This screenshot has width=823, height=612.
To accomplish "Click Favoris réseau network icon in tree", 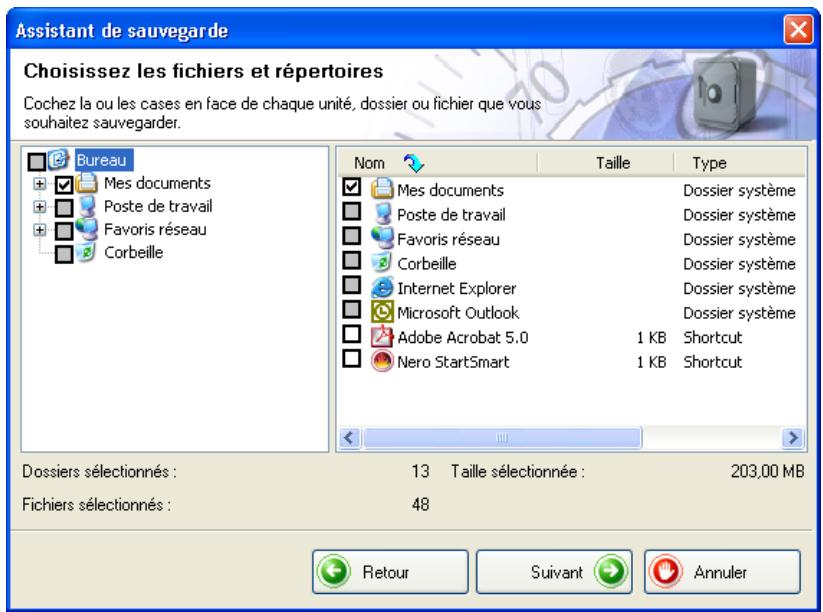I will click(x=87, y=229).
